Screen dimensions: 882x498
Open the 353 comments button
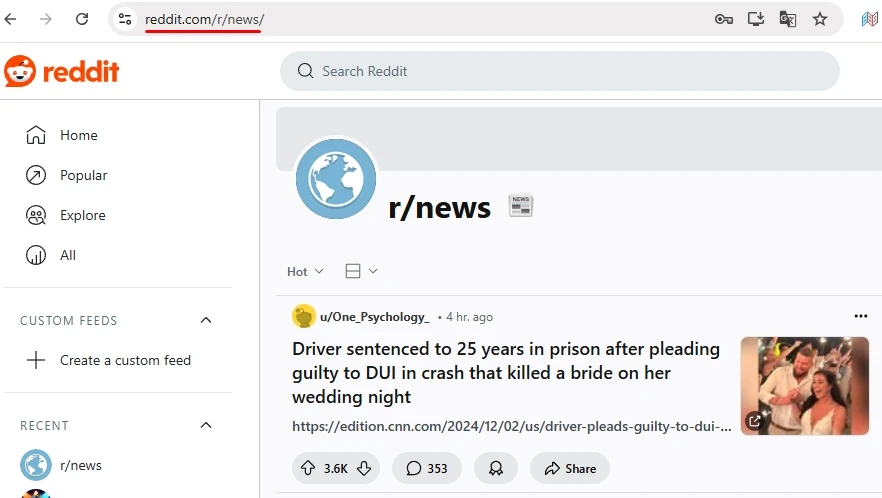[x=426, y=468]
